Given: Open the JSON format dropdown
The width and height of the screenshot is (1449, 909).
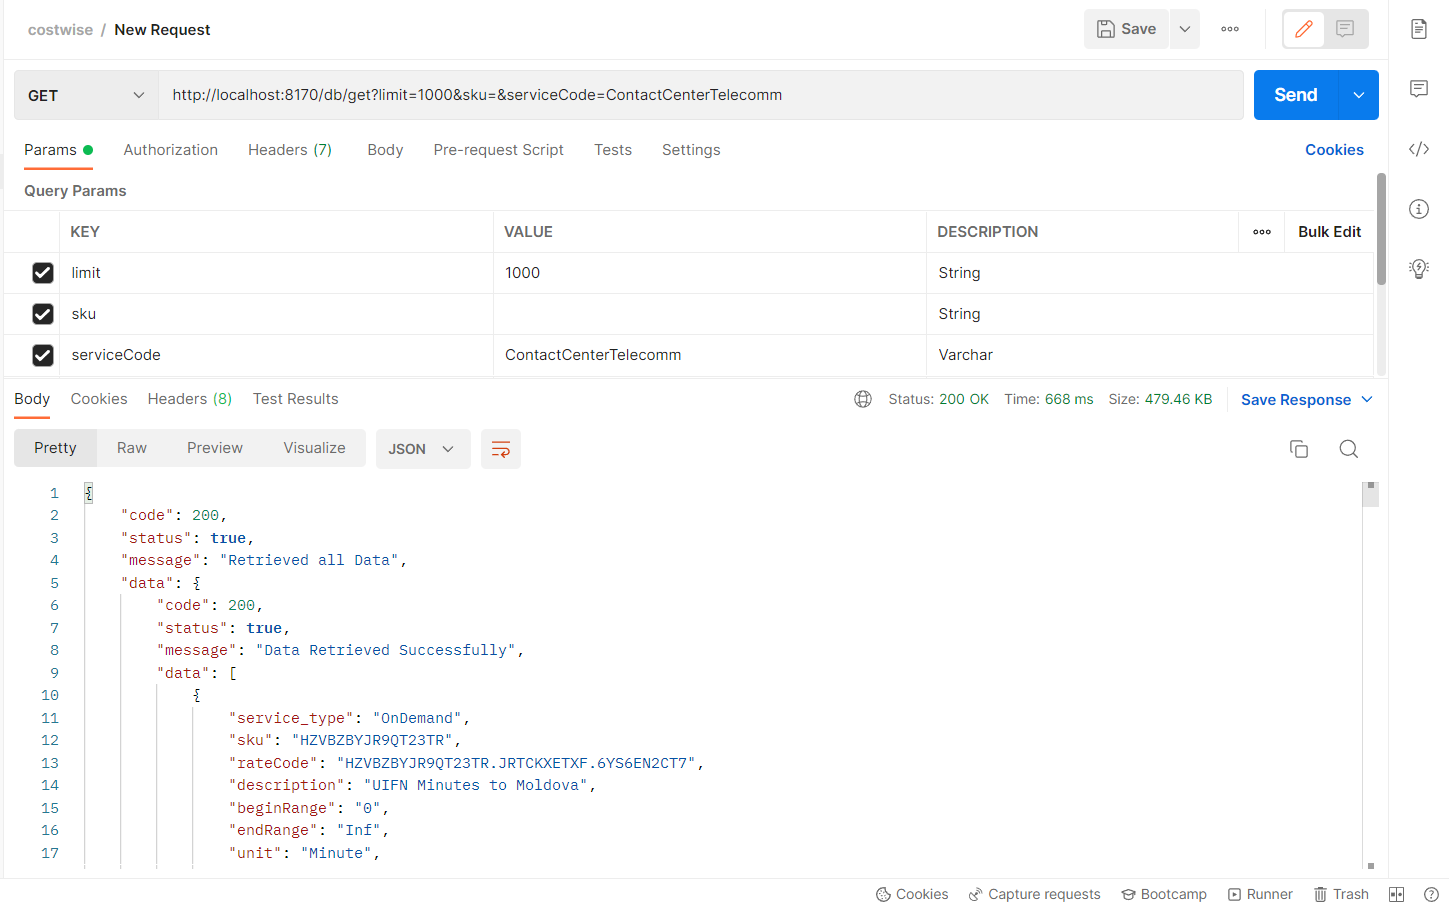Looking at the screenshot, I should (x=423, y=449).
